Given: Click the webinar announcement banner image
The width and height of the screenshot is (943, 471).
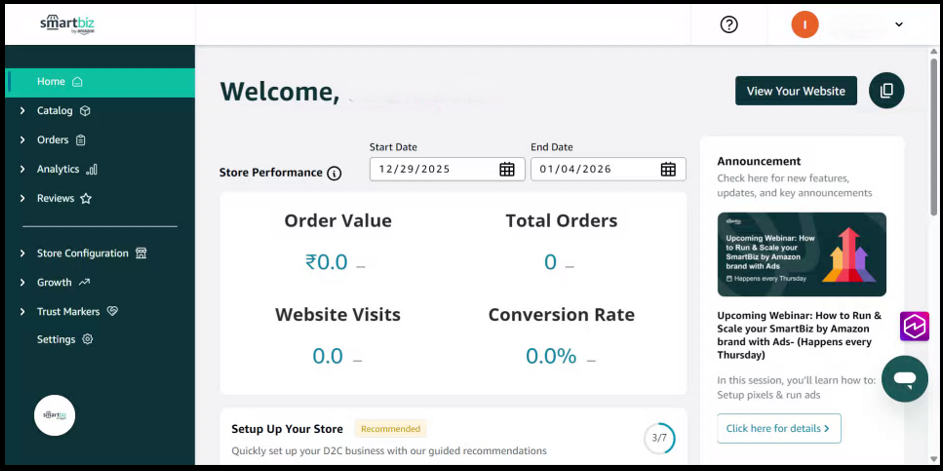Looking at the screenshot, I should 801,254.
